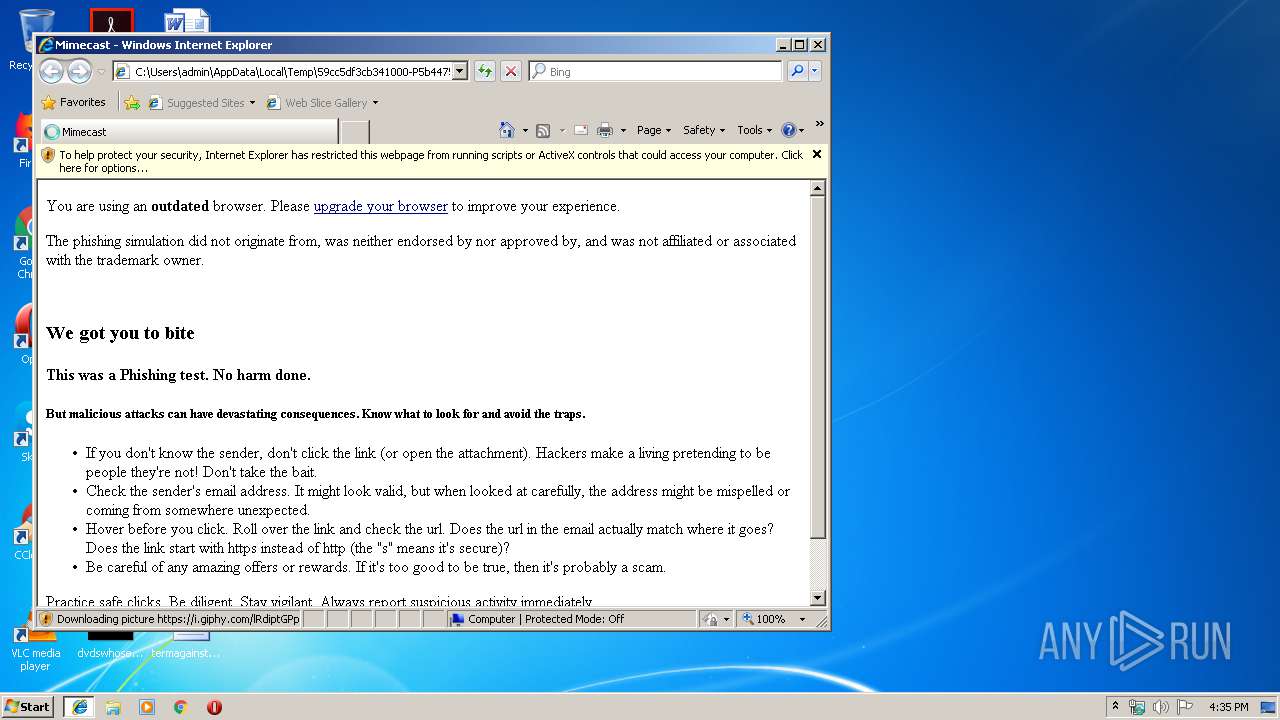
Task: Follow the 'upgrade your browser' link
Action: pyautogui.click(x=380, y=206)
